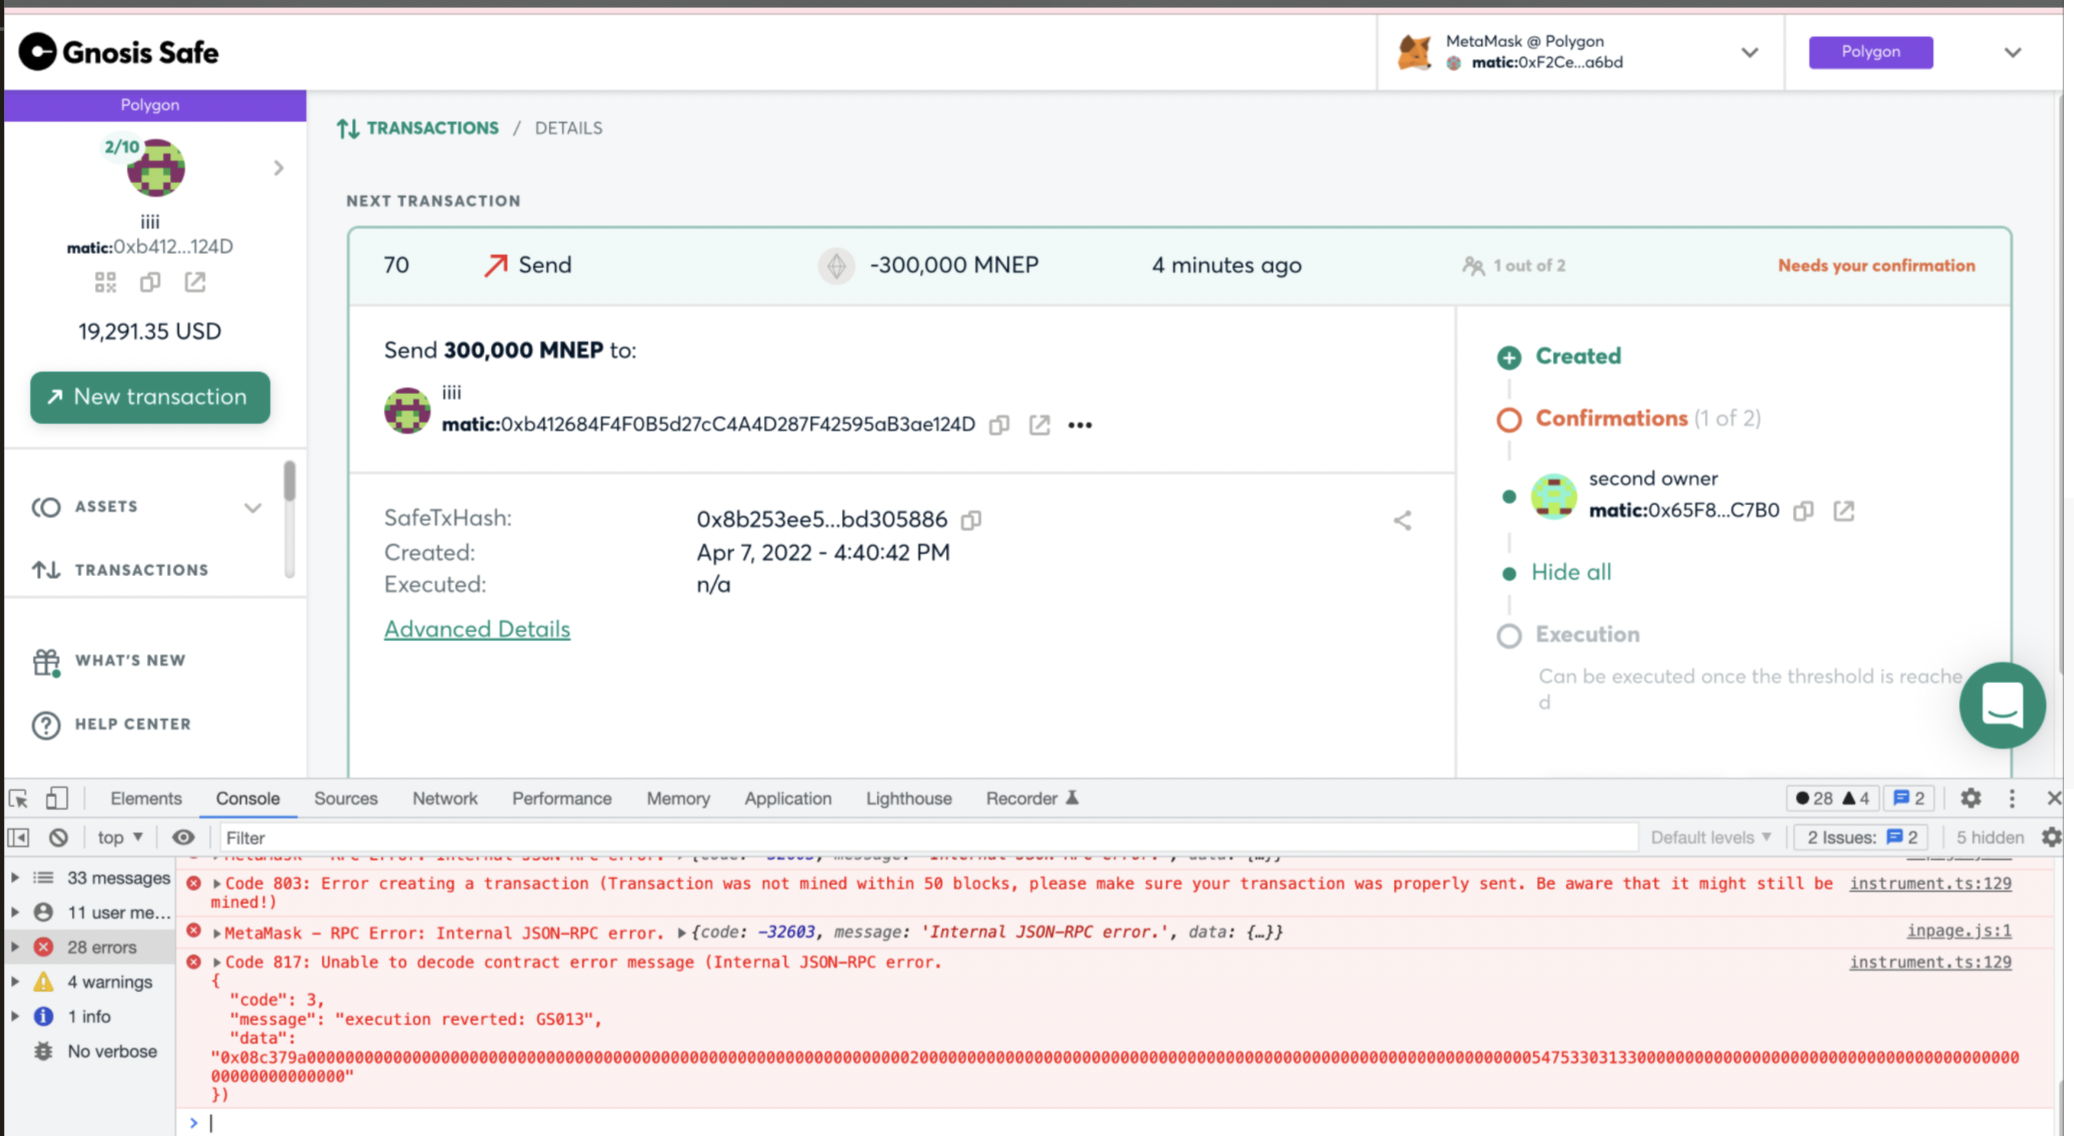
Task: Open Default levels dropdown
Action: tap(1710, 837)
